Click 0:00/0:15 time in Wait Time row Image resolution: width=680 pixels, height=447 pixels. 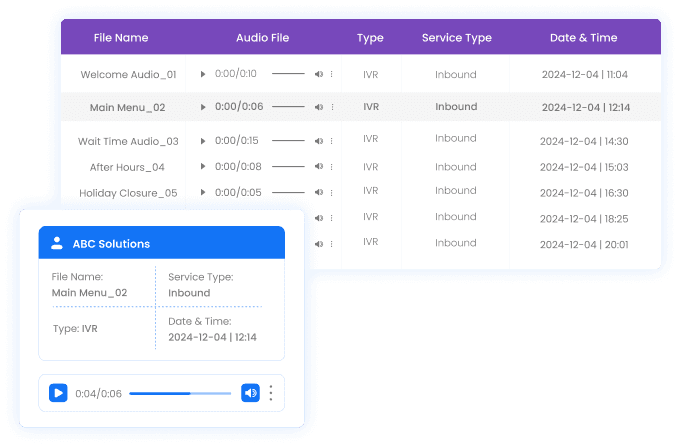[236, 140]
